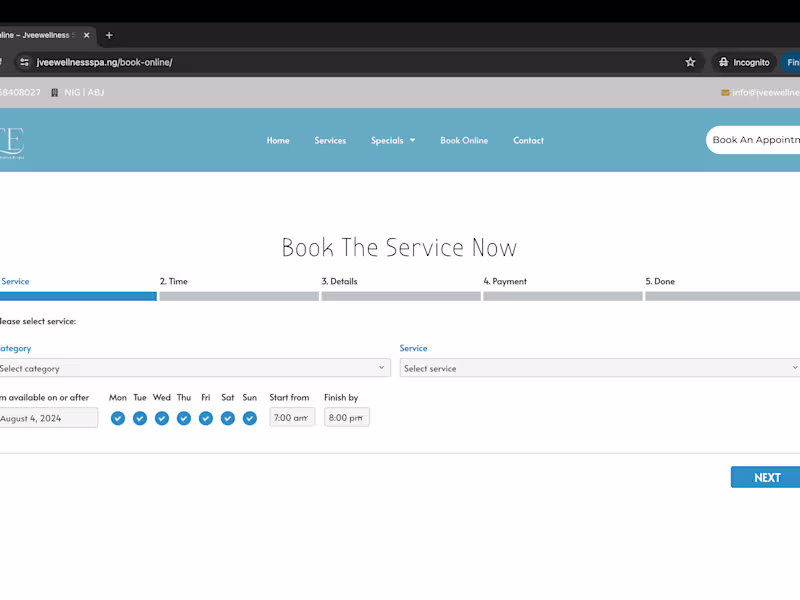
Task: Switch to the Services navigation item
Action: [x=330, y=140]
